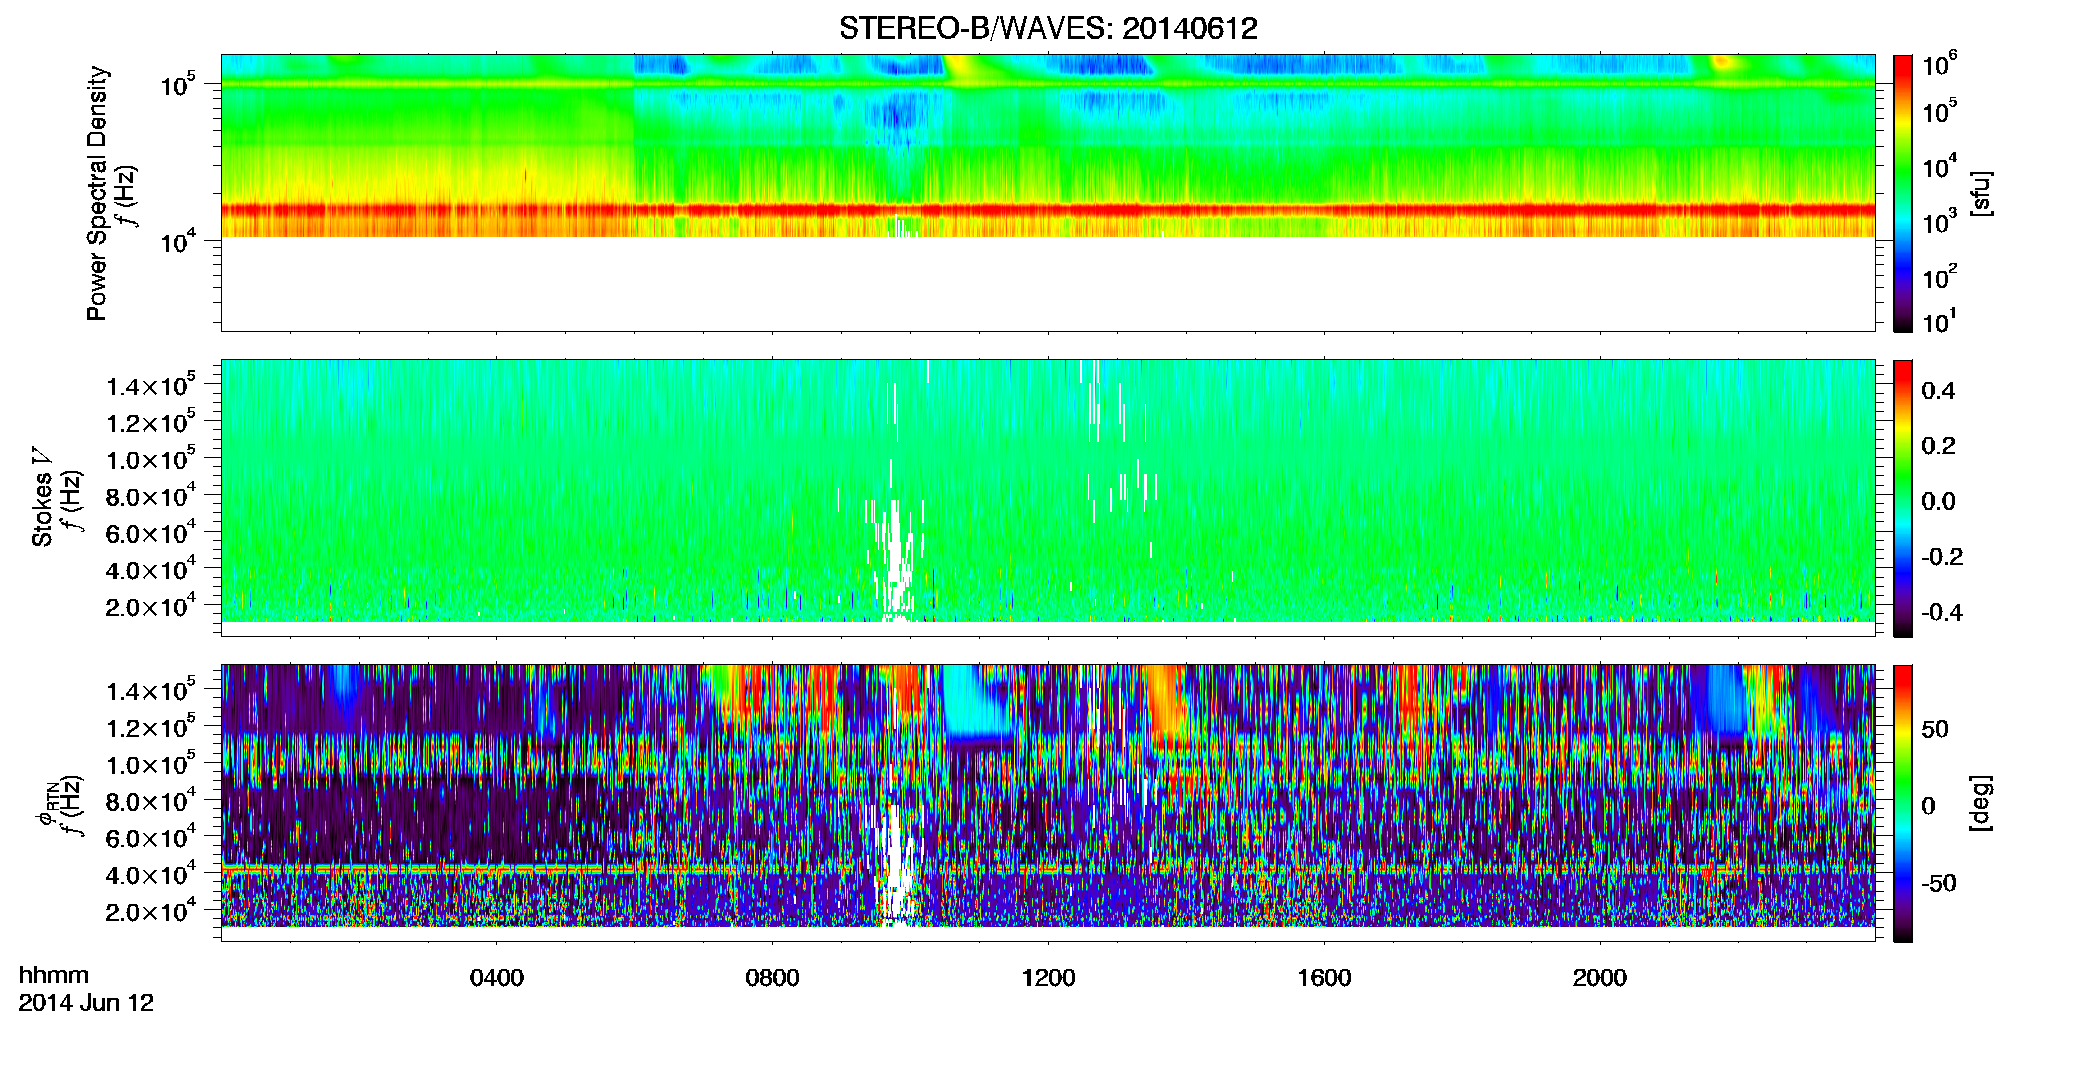Click the Stokes V spectrogram panel
Viewport: 2096px width, 1080px height.
pos(1048,498)
